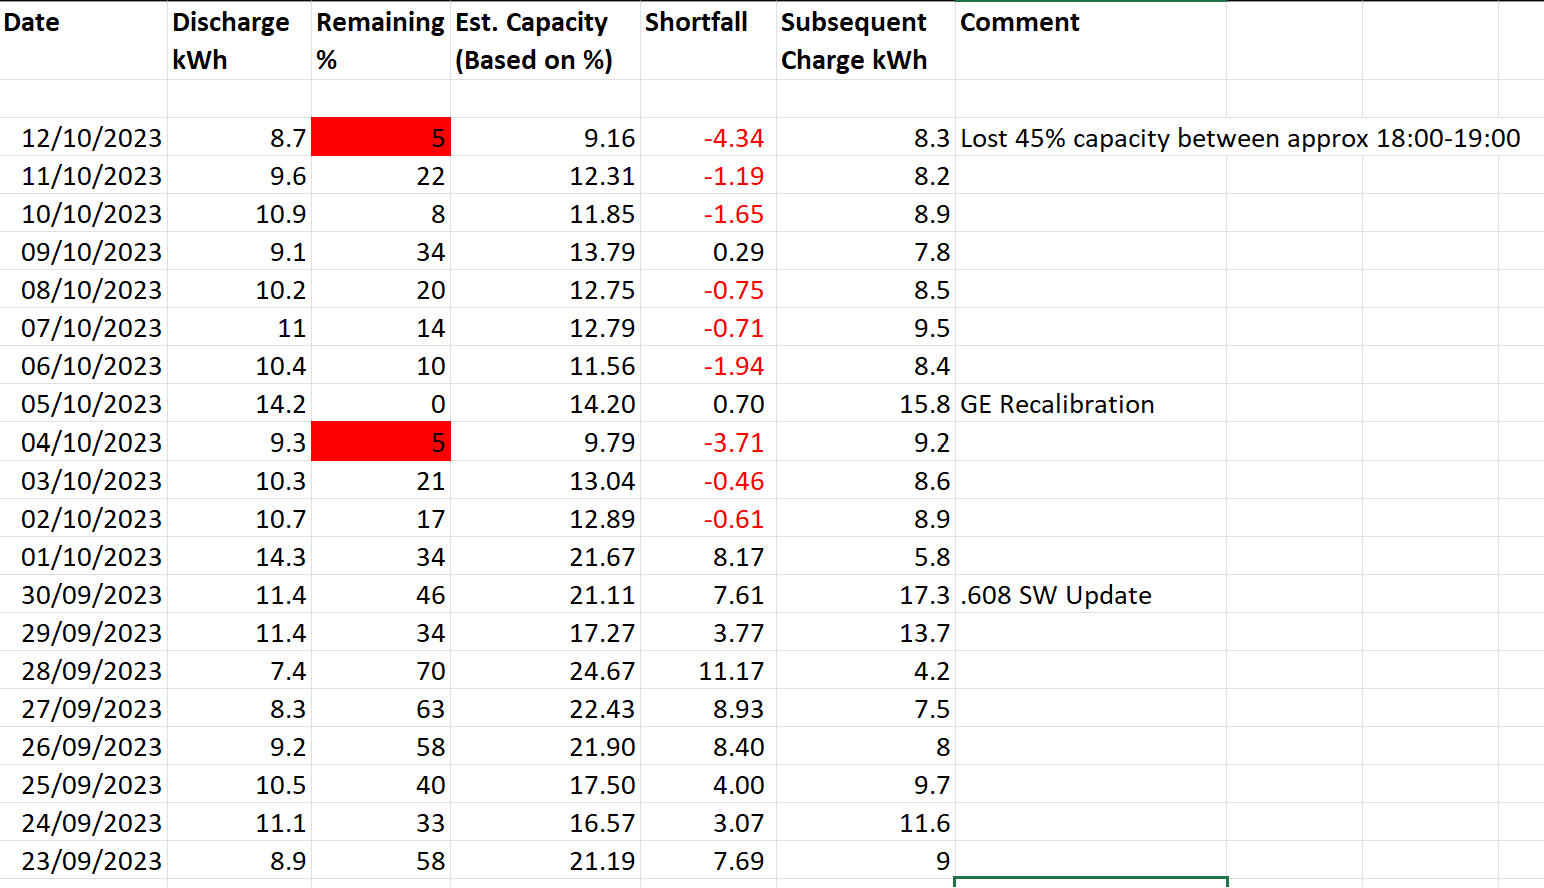Click the GE Recalibration comment cell
This screenshot has width=1544, height=888.
pyautogui.click(x=1091, y=404)
